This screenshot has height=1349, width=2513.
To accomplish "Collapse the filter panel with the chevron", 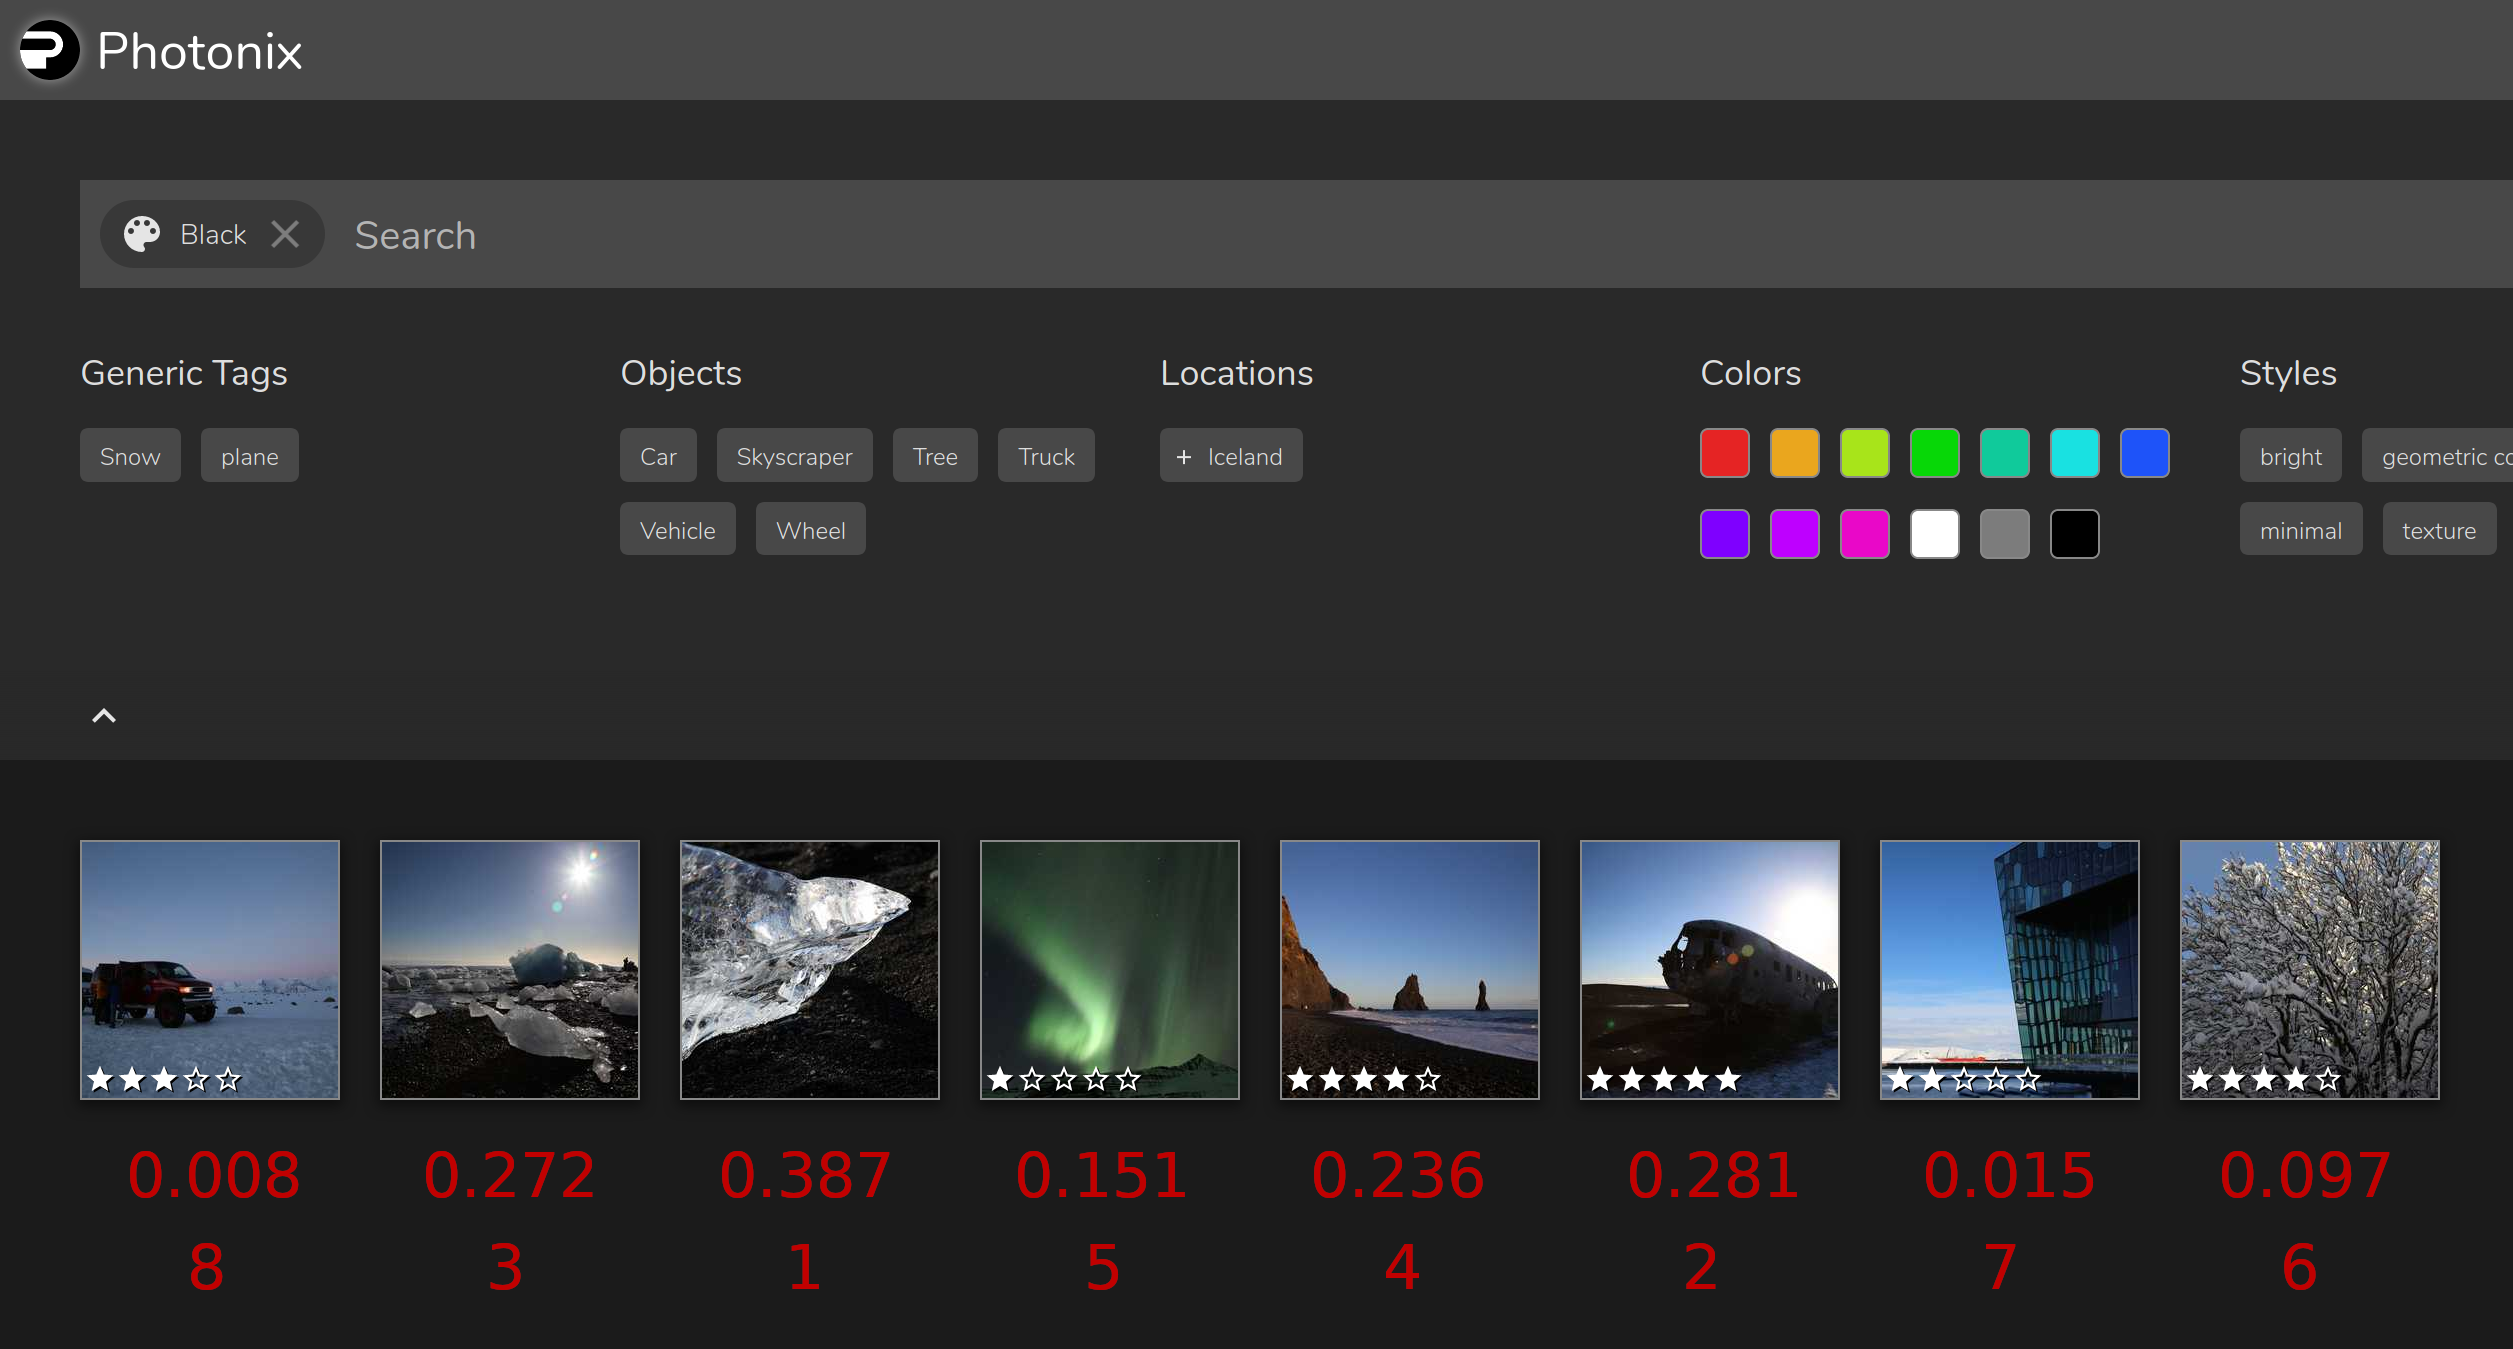I will coord(103,714).
